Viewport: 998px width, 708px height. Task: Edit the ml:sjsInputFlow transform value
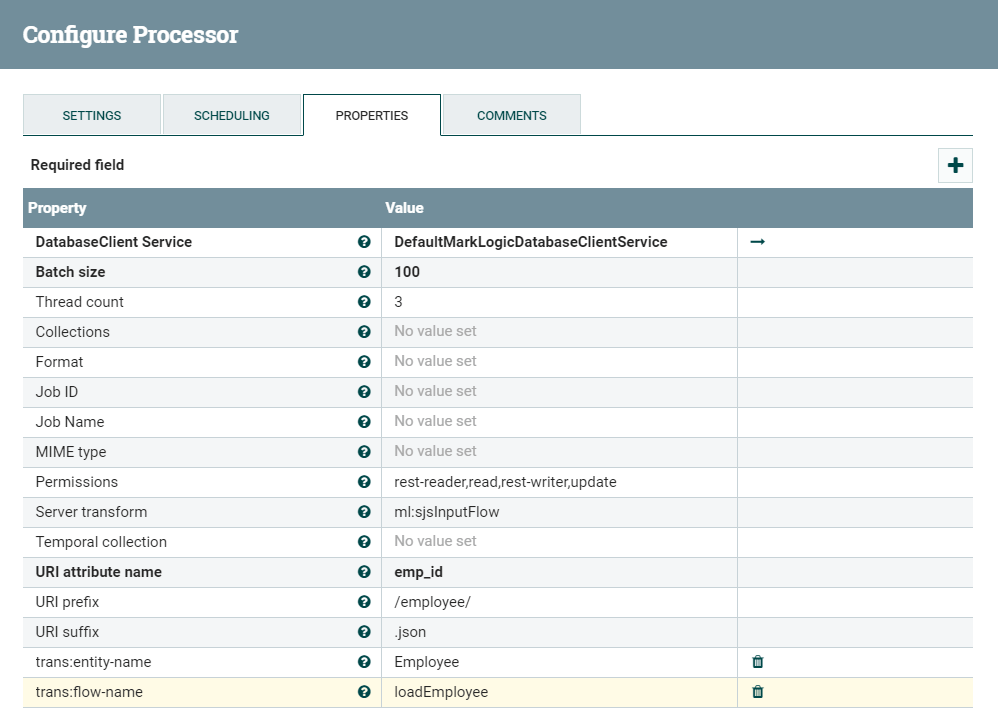click(500, 511)
